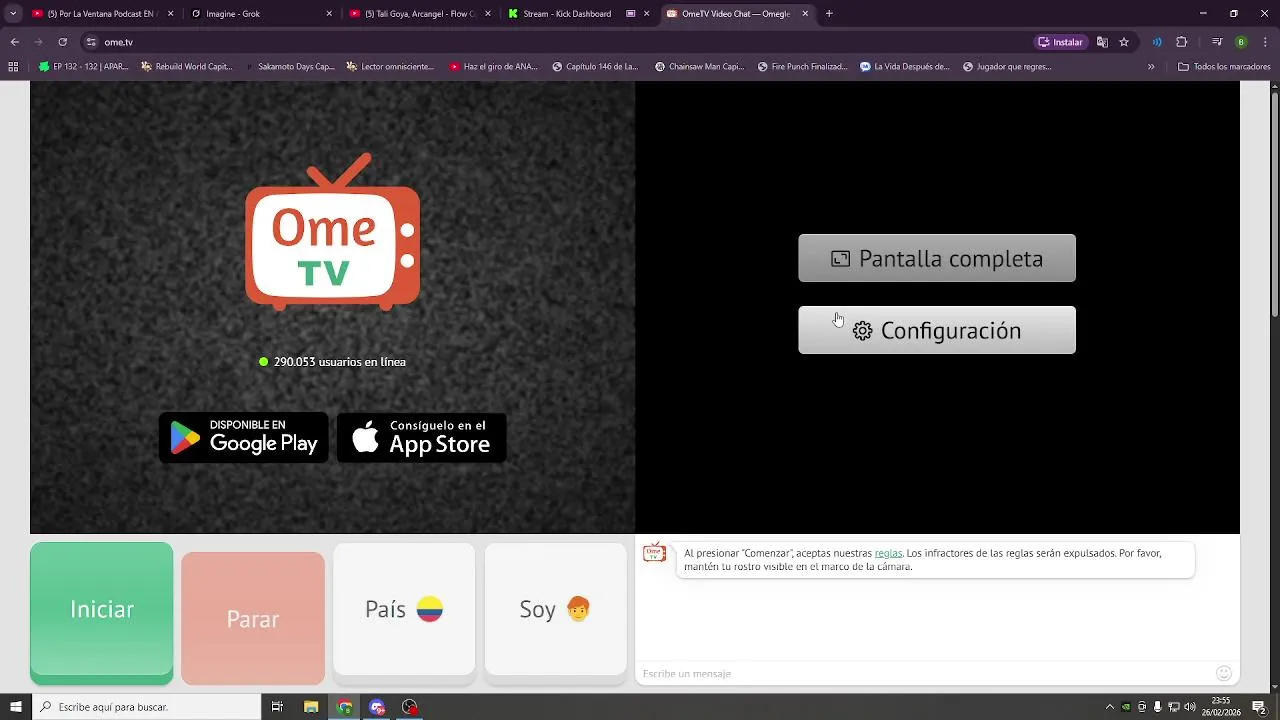
Task: Close the Imagine - Grok tab
Action: tap(329, 14)
